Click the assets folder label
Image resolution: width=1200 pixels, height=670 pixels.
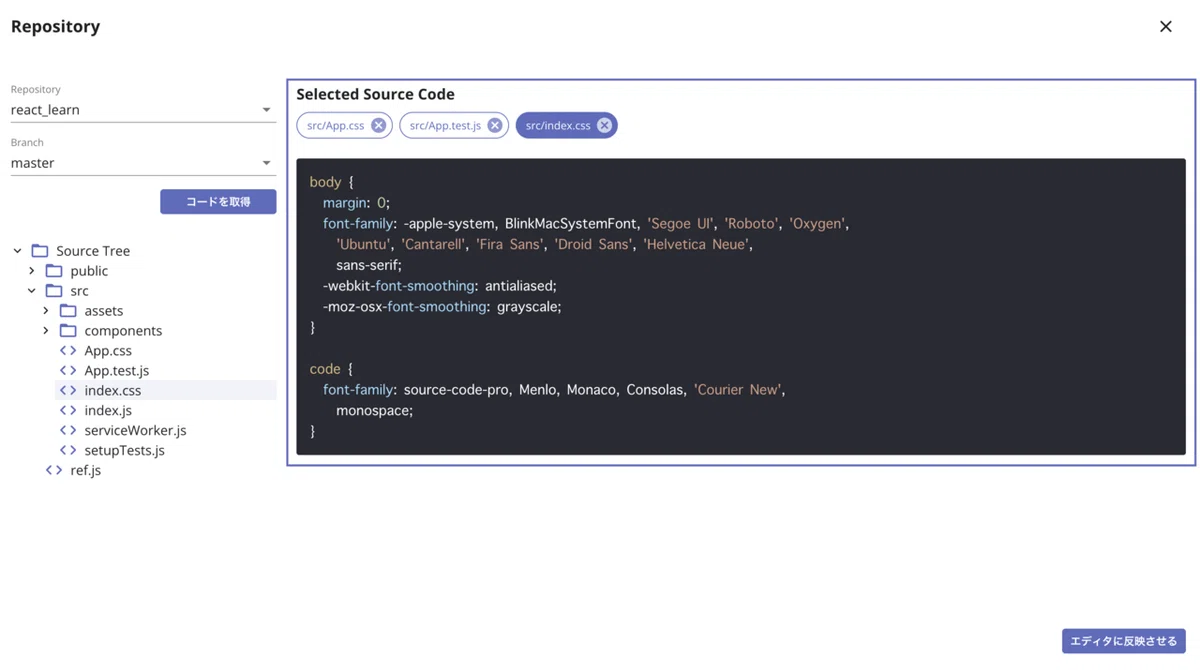[x=104, y=311]
